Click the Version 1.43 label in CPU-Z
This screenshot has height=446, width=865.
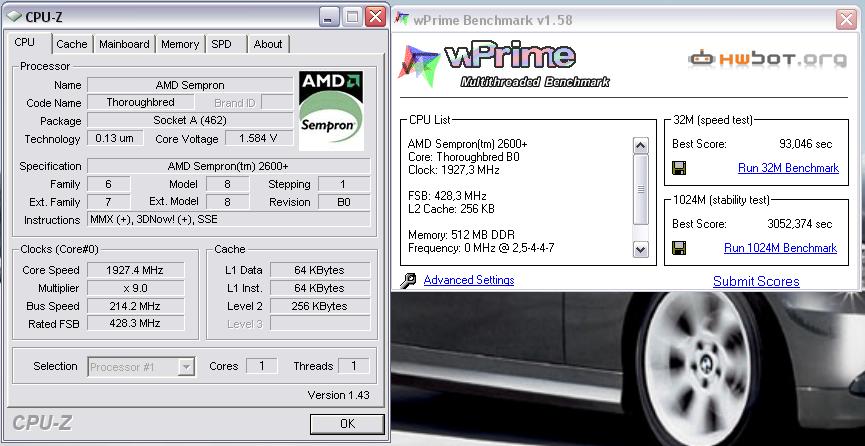338,395
